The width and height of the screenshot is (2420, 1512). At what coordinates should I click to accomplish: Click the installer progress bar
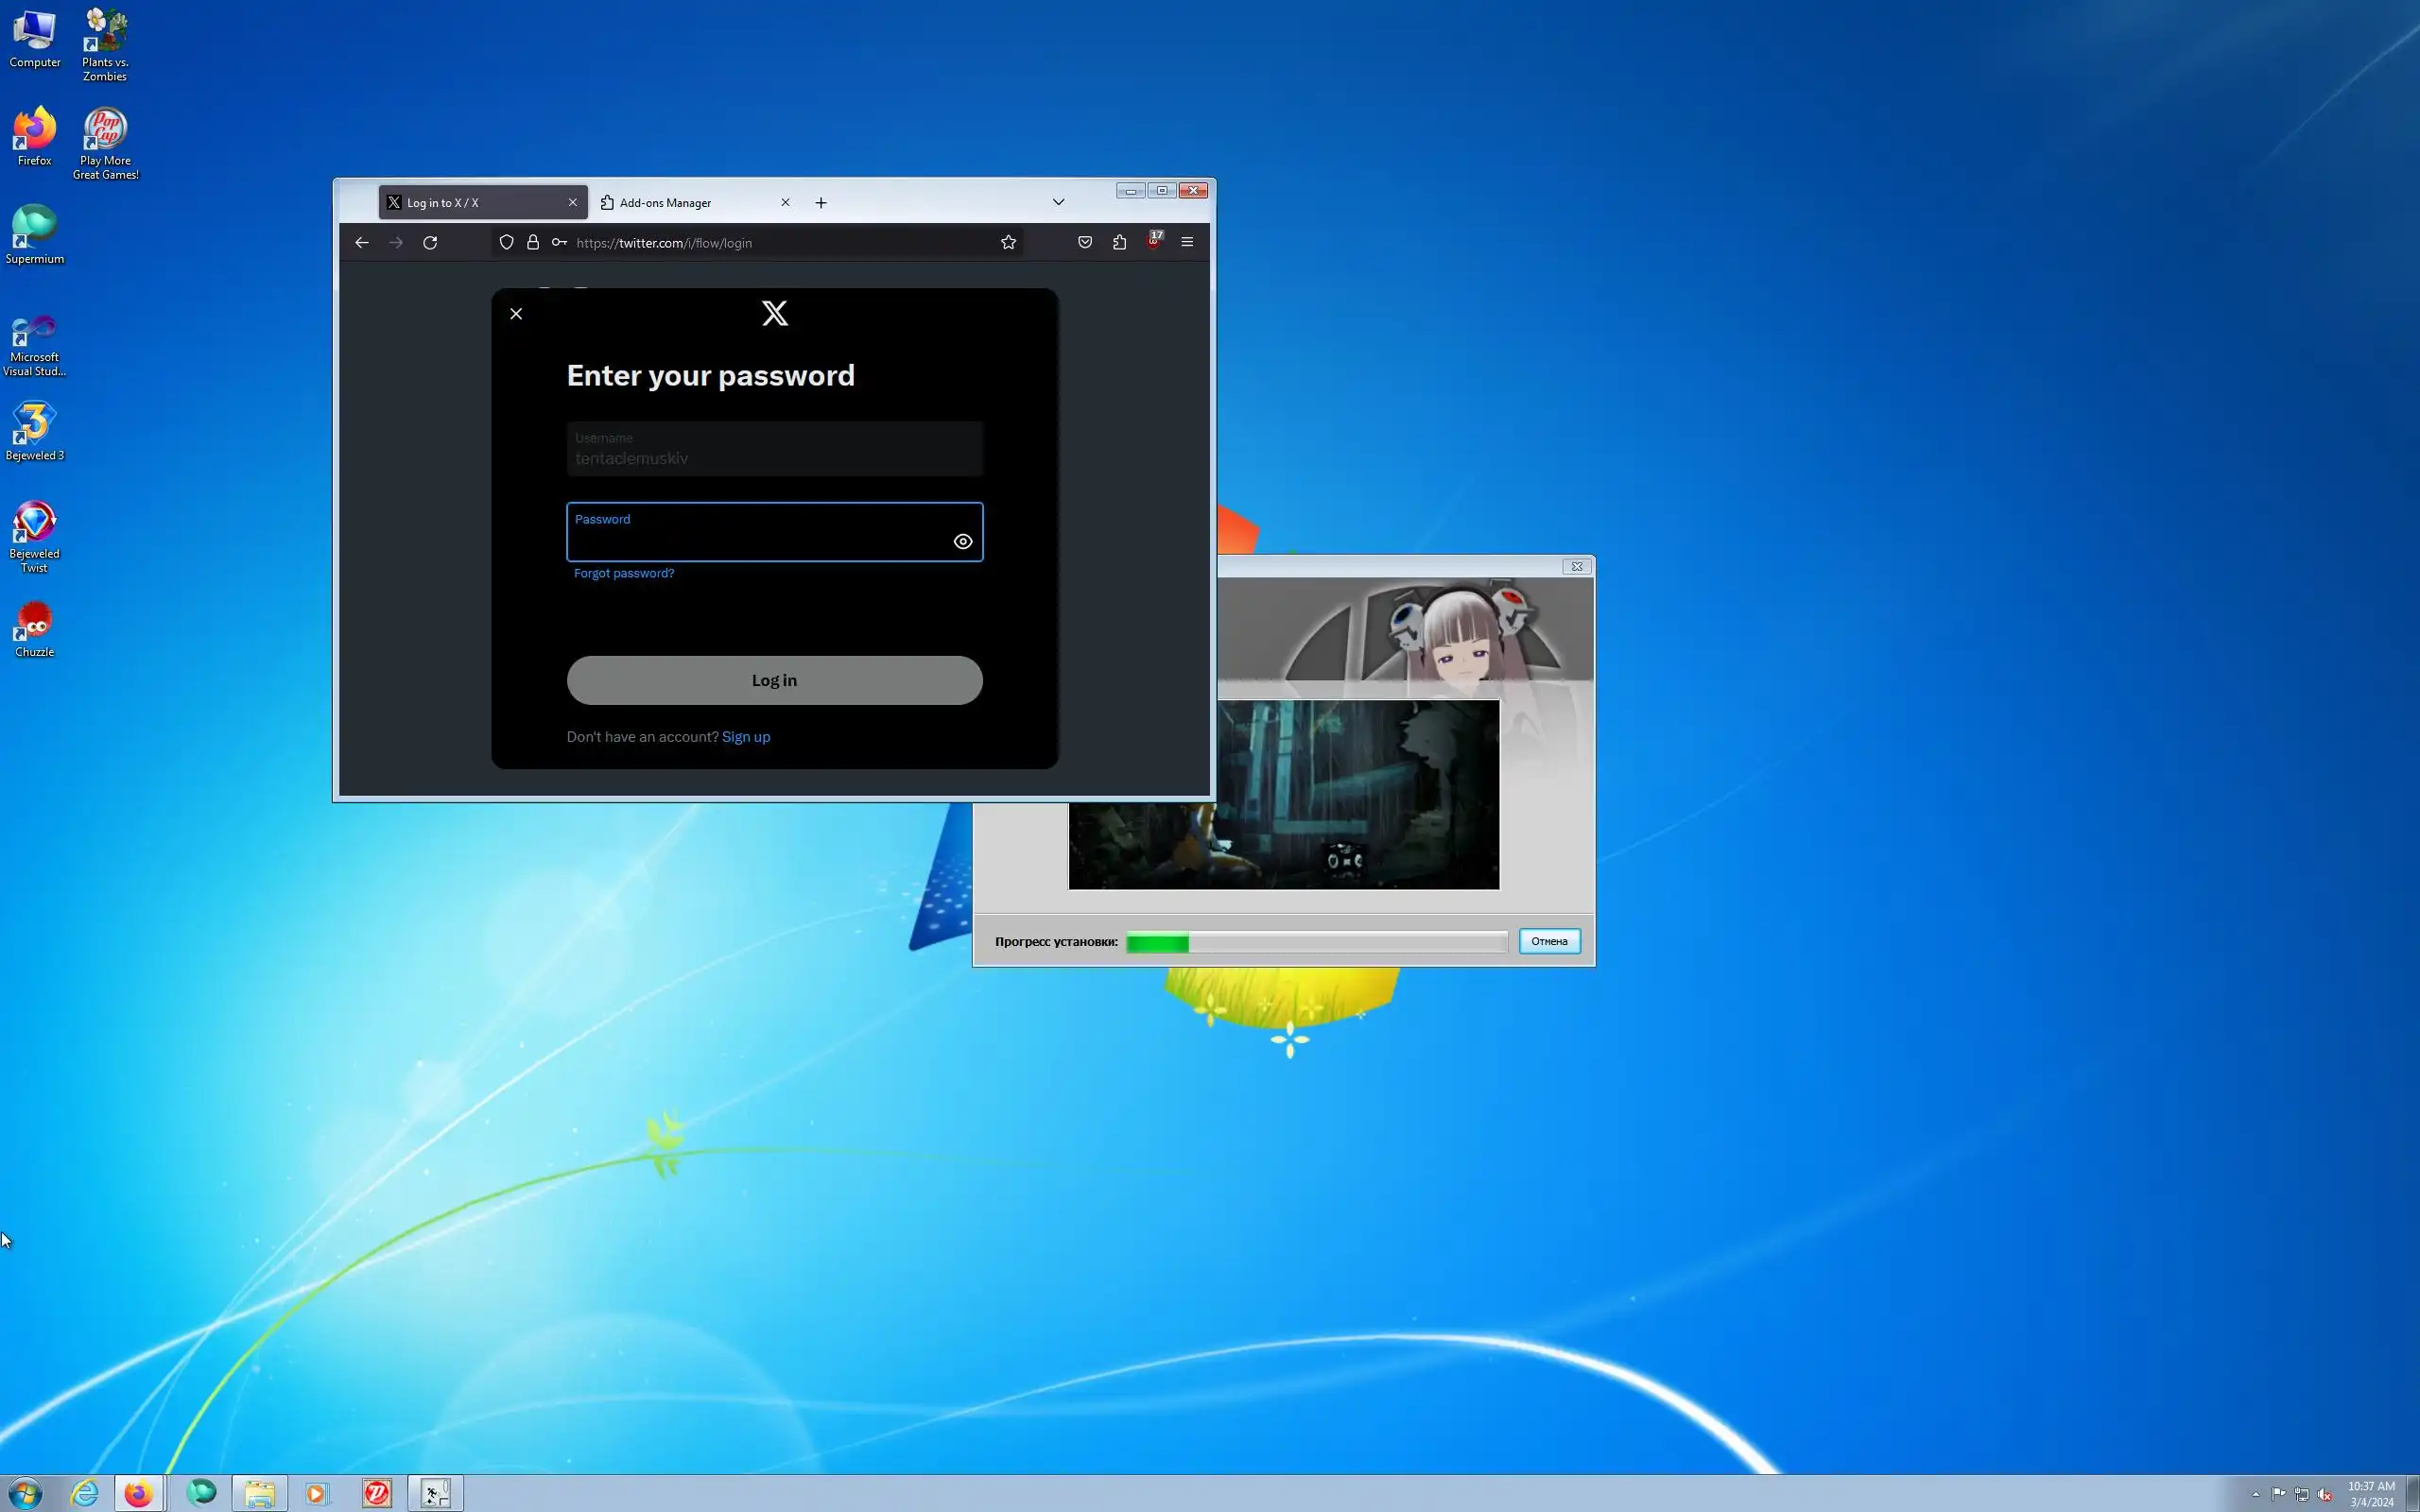1316,942
